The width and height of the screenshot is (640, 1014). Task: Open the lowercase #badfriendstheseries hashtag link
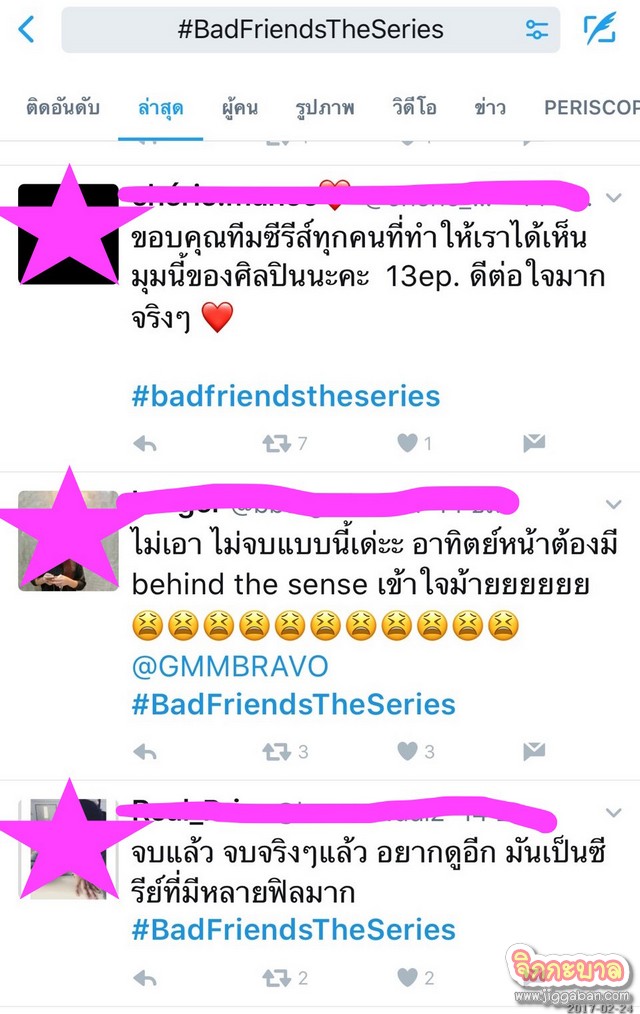tap(286, 396)
